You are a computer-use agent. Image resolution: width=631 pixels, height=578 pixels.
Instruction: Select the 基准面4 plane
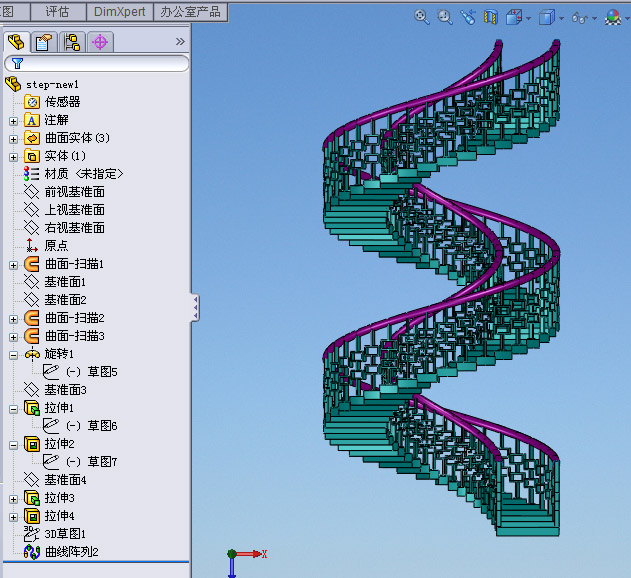pyautogui.click(x=65, y=480)
